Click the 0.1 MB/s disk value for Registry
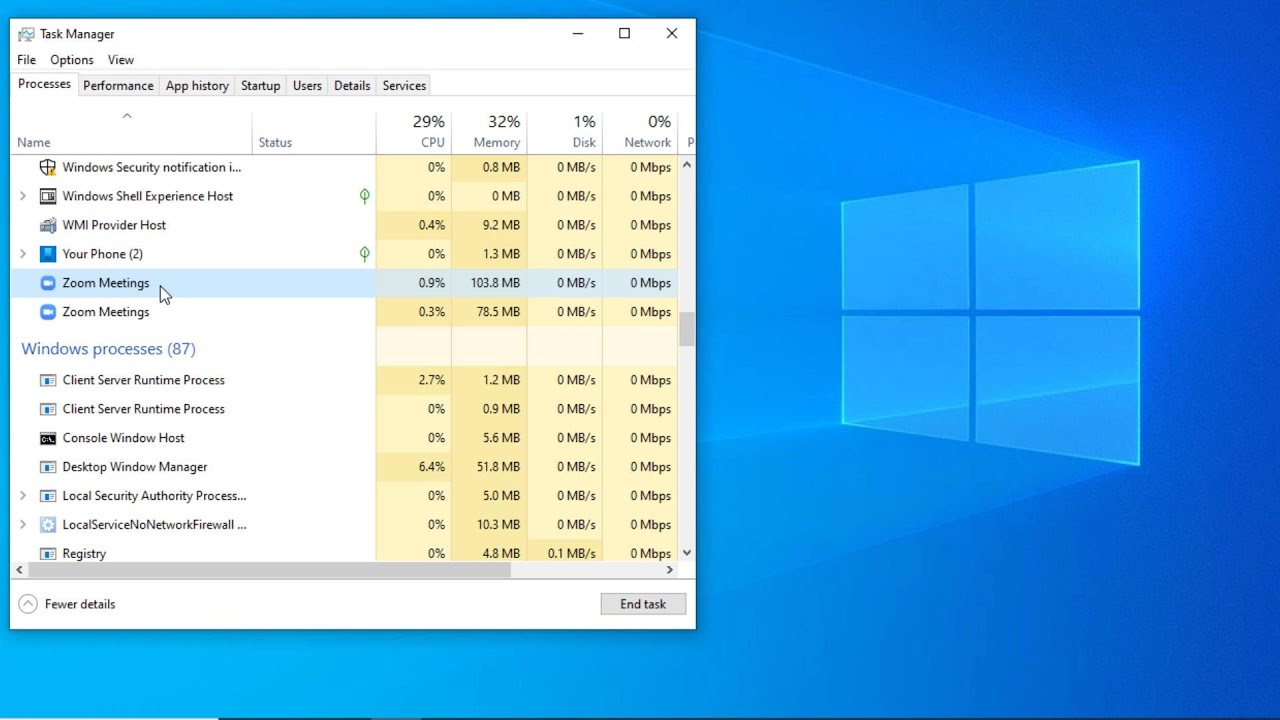The image size is (1280, 720). pyautogui.click(x=572, y=553)
